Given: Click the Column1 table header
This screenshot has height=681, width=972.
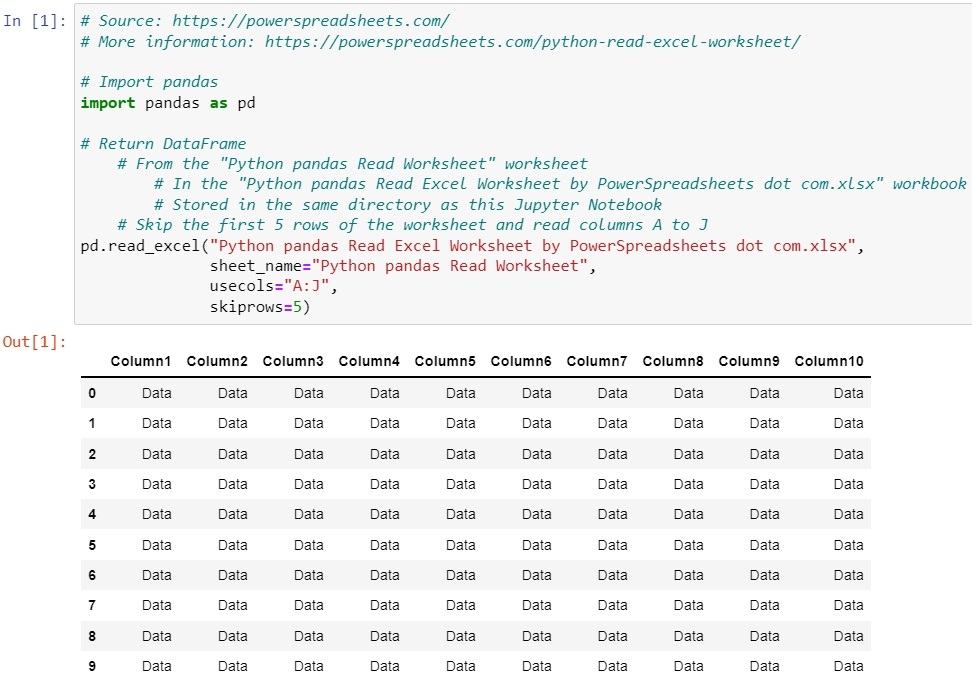Looking at the screenshot, I should 141,361.
